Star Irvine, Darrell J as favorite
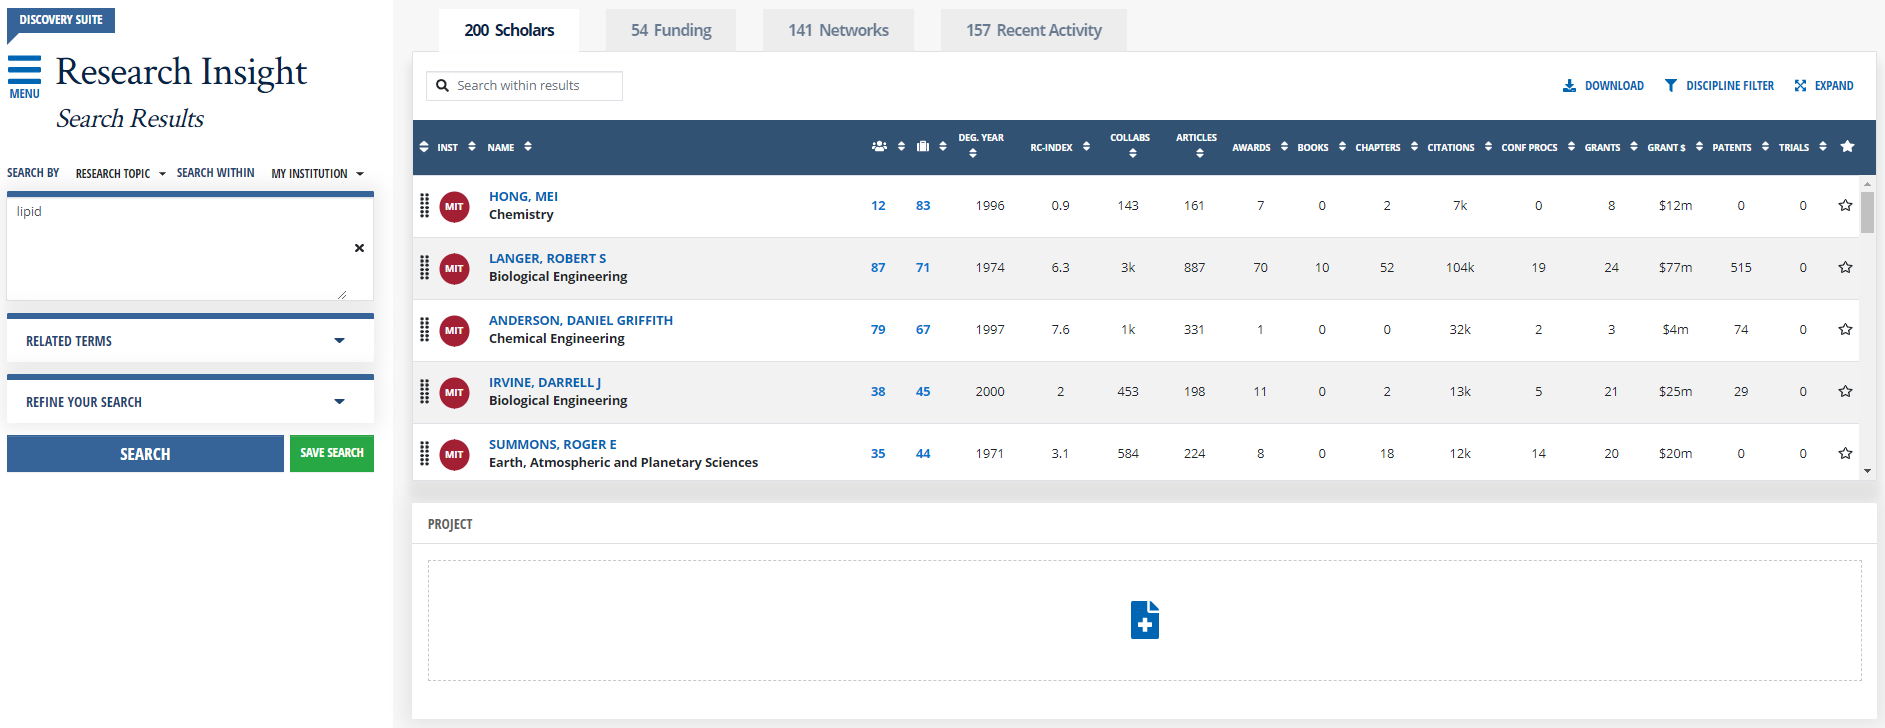1885x728 pixels. [1845, 392]
